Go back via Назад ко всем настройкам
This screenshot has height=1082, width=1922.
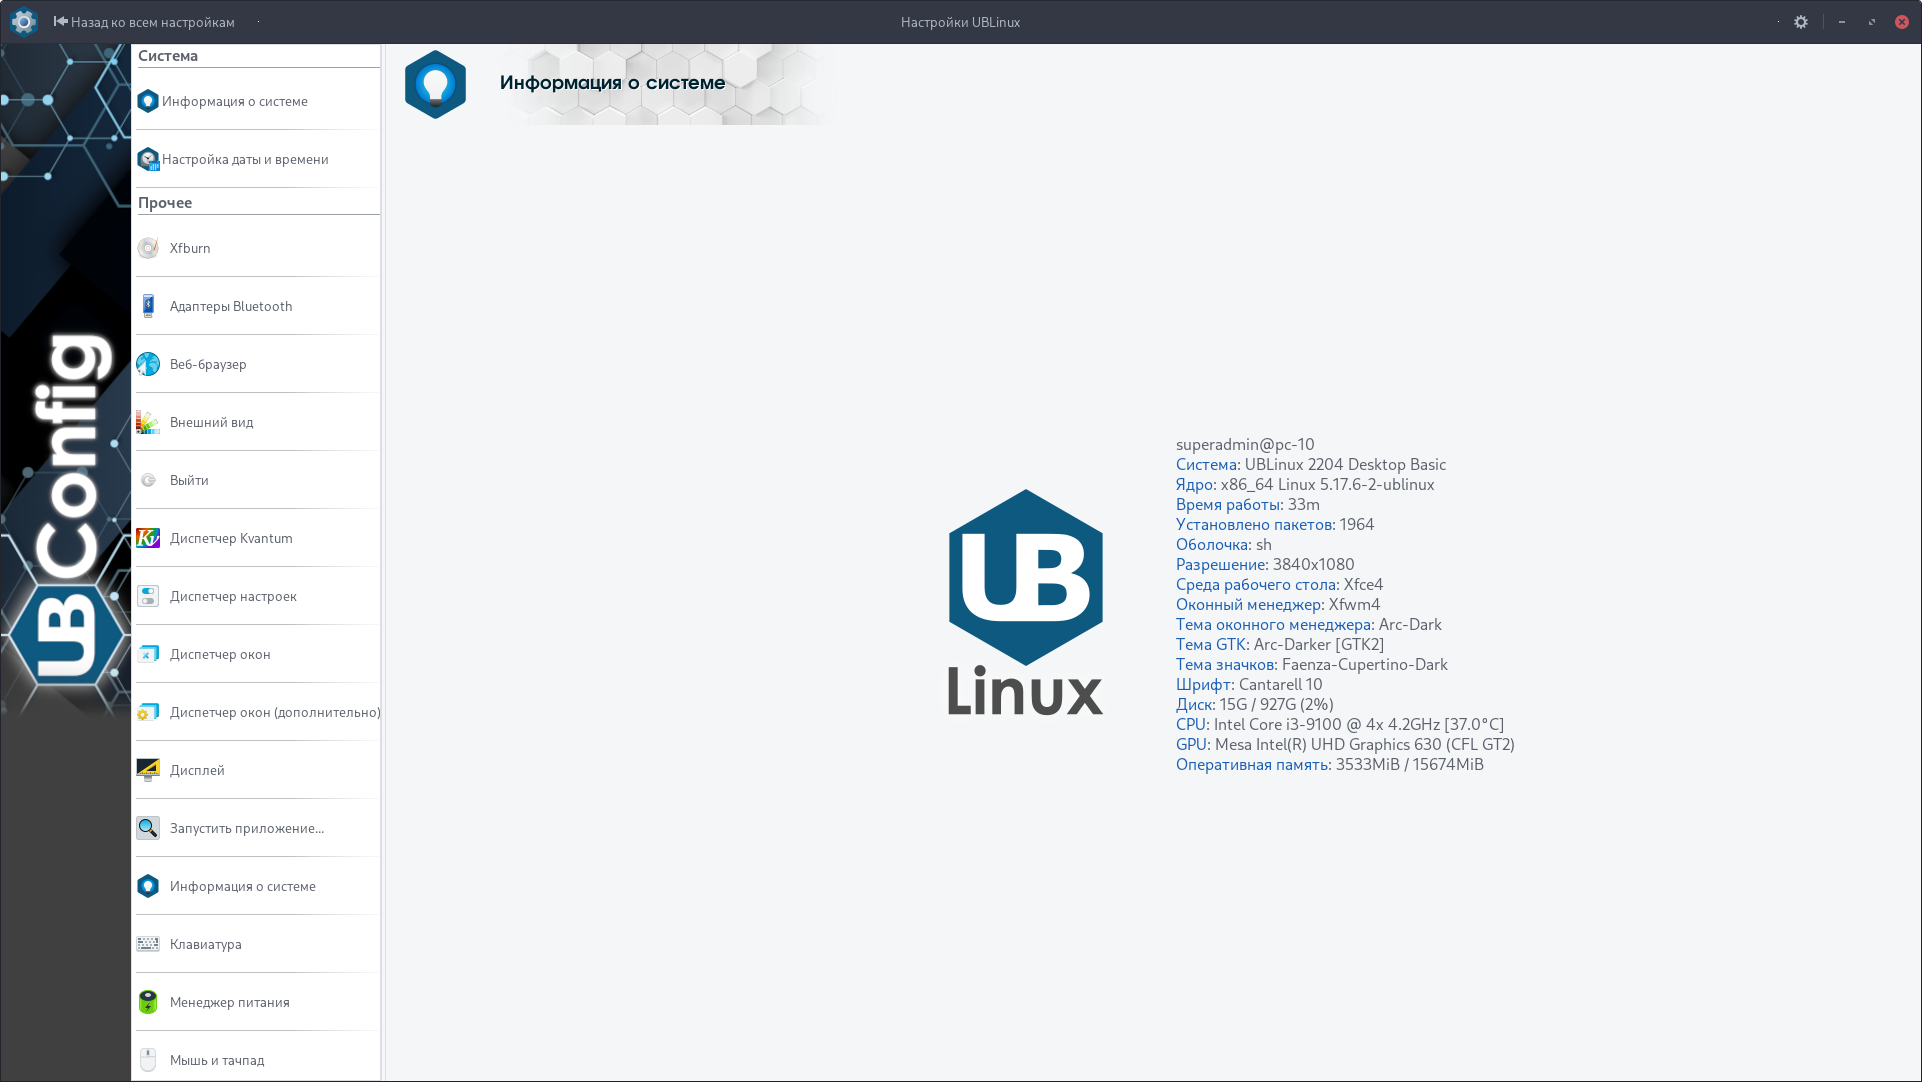[x=144, y=22]
